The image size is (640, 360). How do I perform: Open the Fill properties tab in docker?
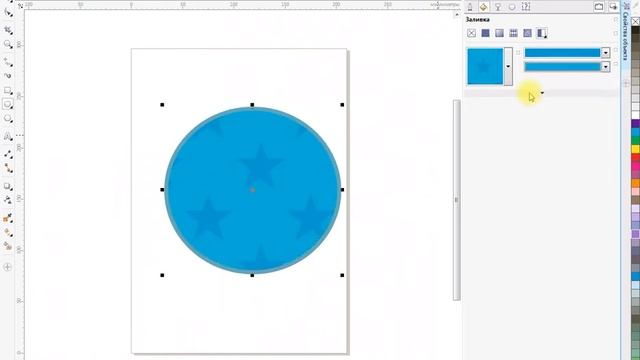(x=484, y=7)
